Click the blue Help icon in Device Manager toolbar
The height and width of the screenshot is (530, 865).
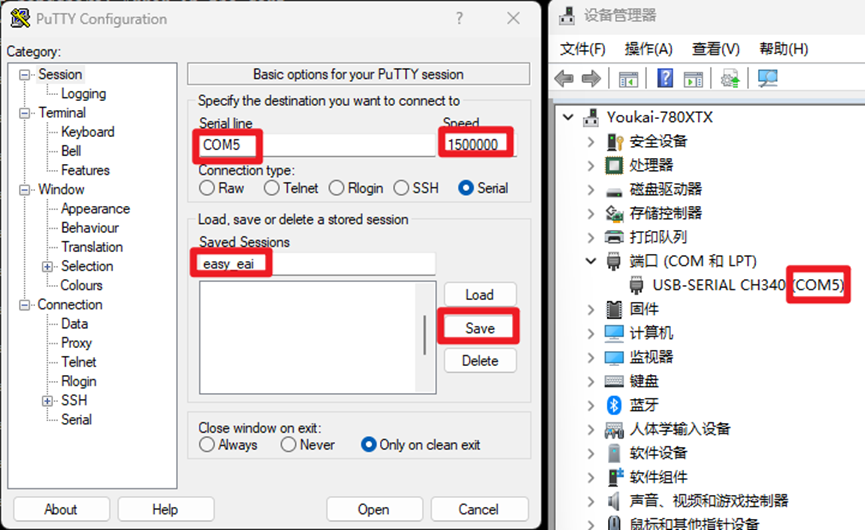665,78
